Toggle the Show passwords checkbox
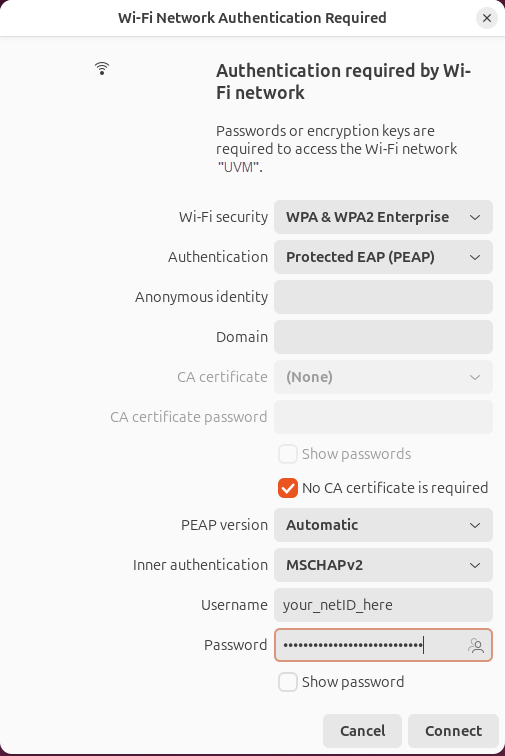 coord(288,454)
